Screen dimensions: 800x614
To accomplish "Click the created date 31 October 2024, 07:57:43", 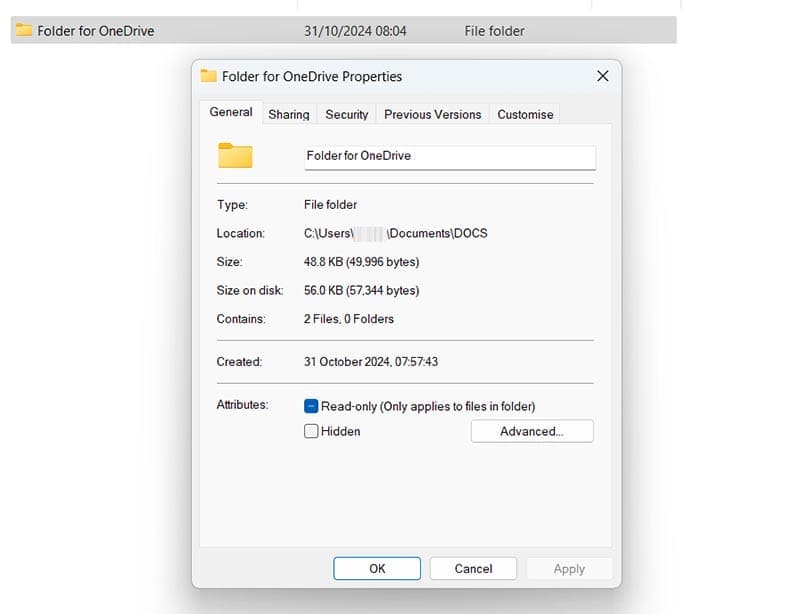I will click(371, 362).
